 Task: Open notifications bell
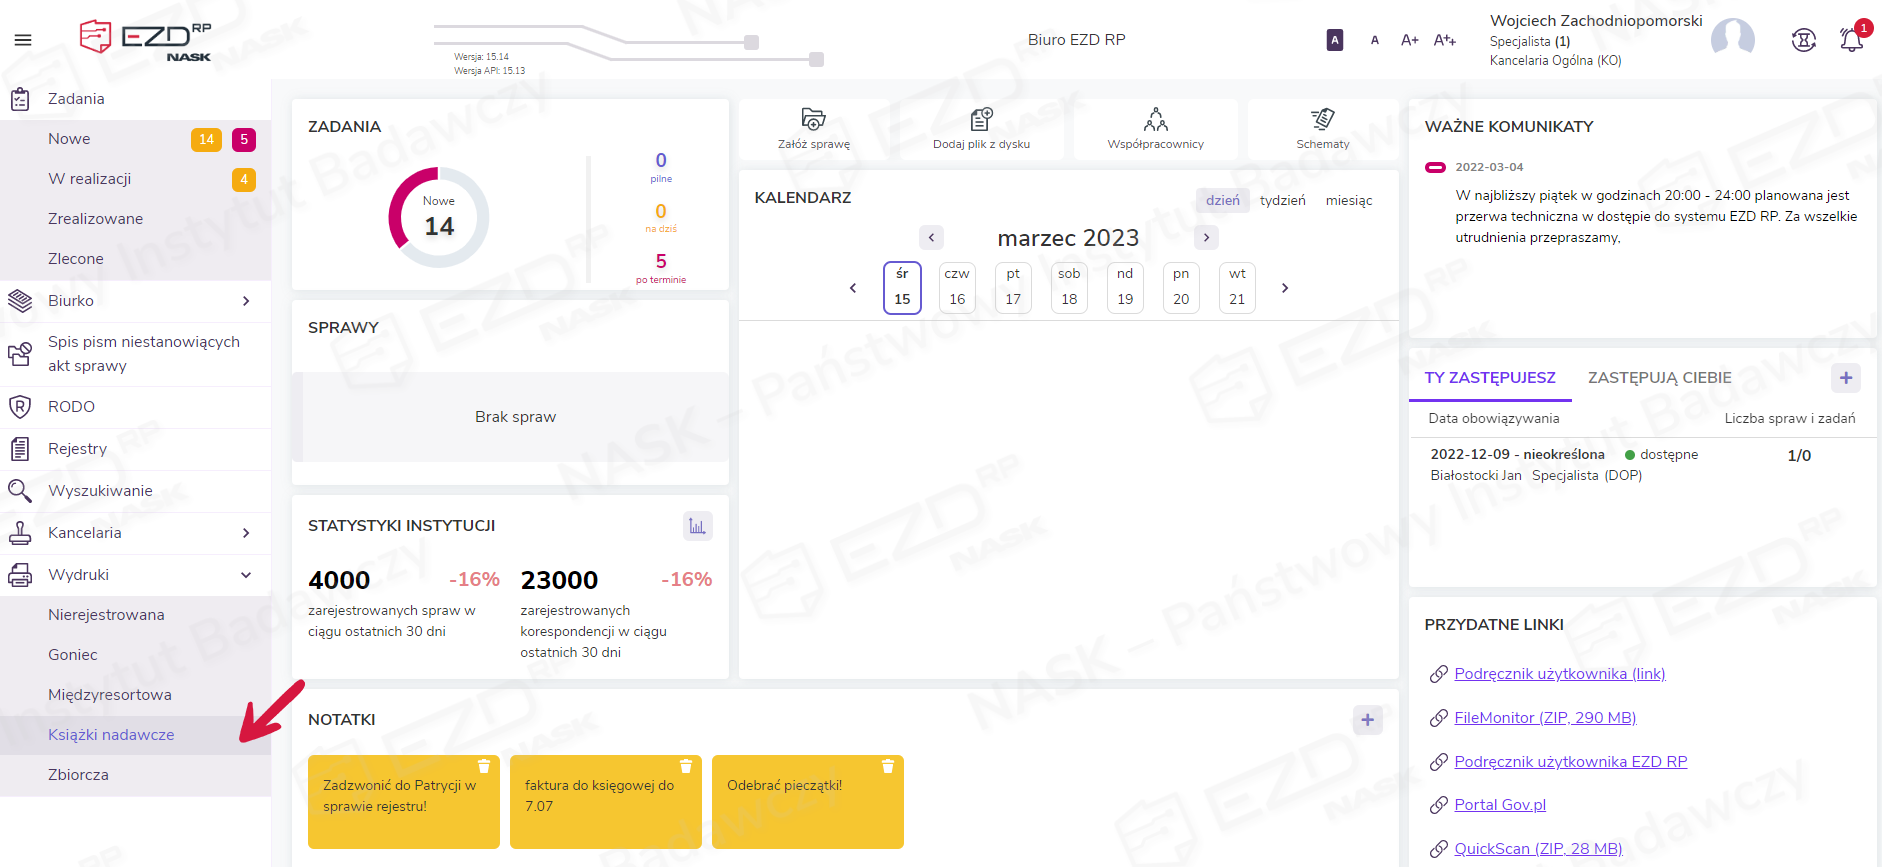point(1851,40)
